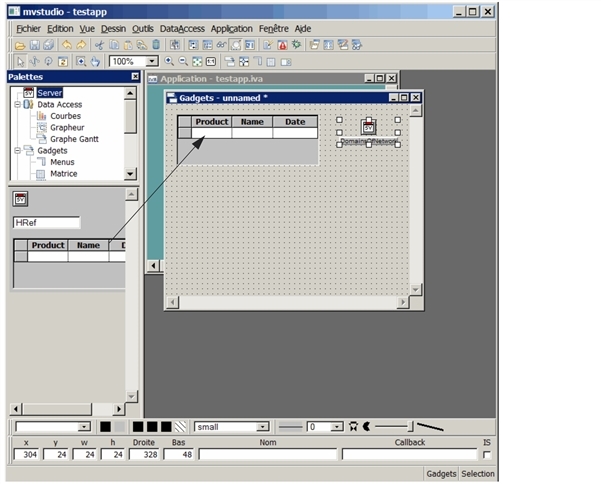Screen dimensions: 601x484
Task: Click the Undo arrow icon
Action: click(x=67, y=45)
